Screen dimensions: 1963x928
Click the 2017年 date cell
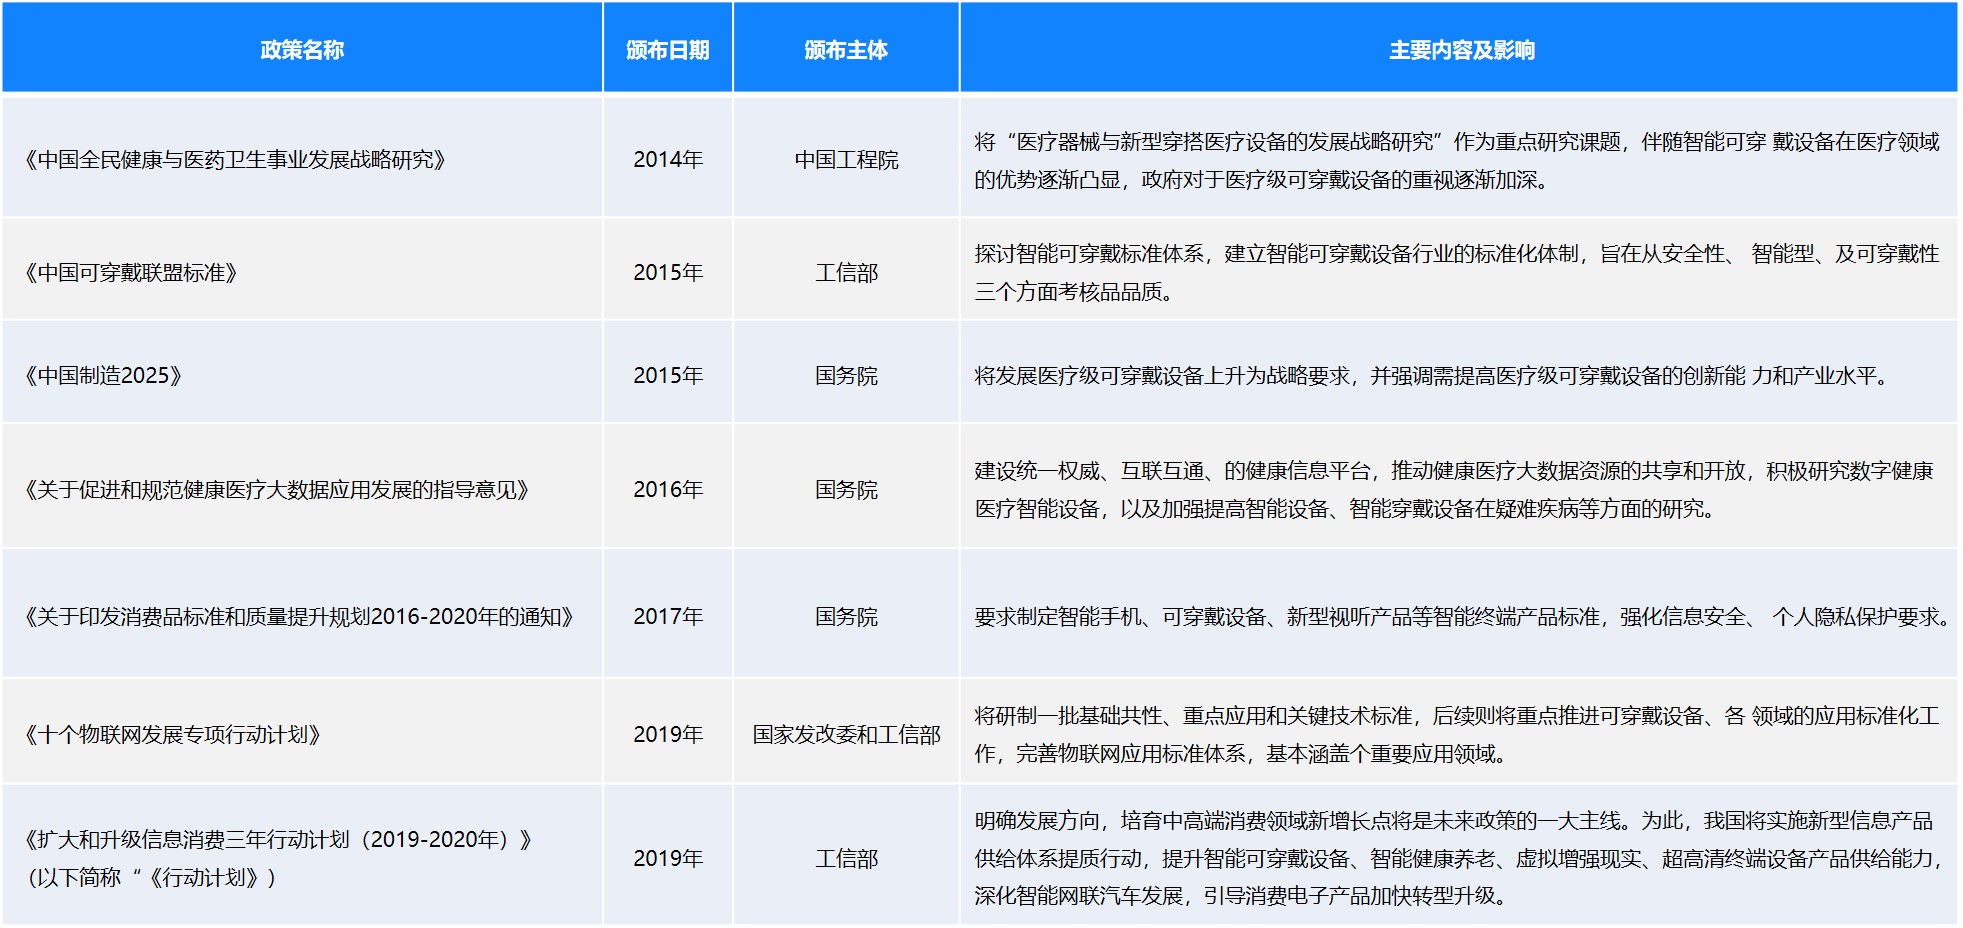coord(668,617)
